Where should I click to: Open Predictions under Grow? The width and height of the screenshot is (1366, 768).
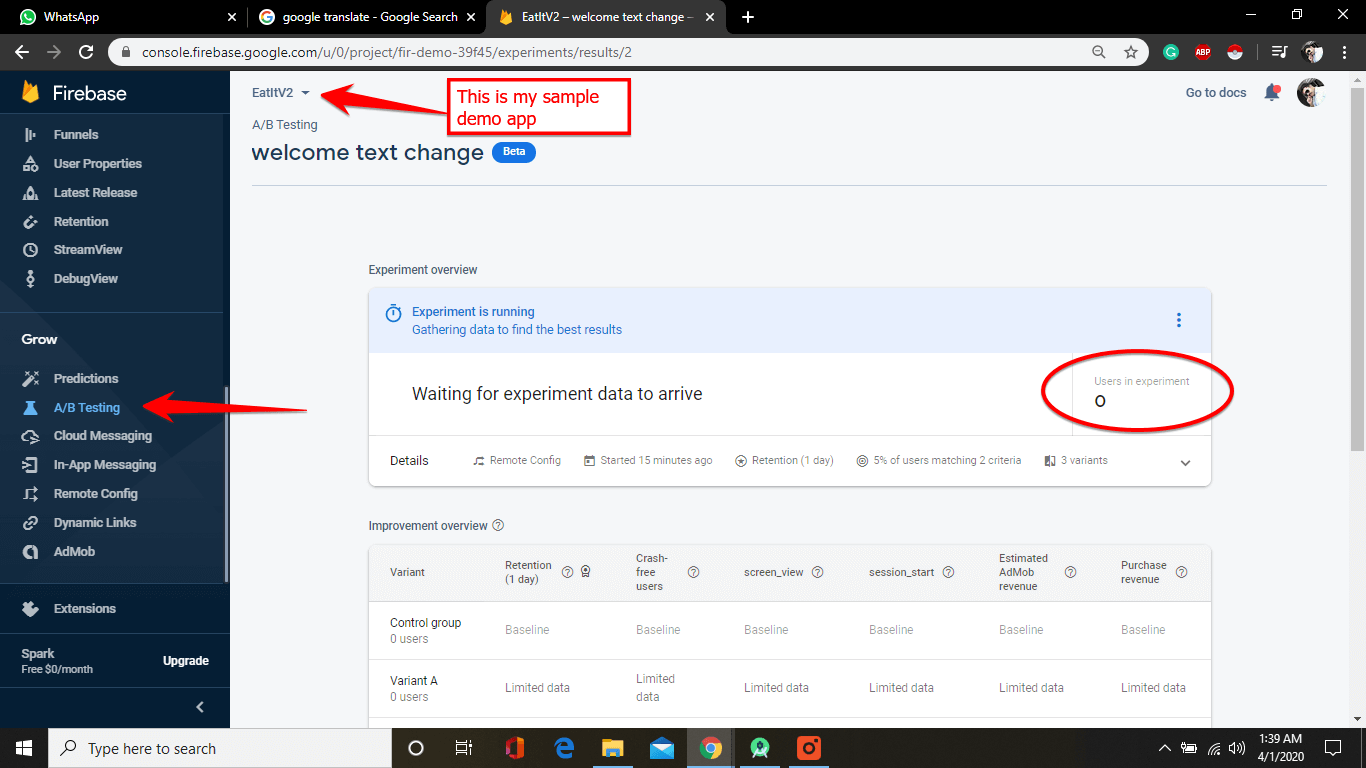[x=86, y=378]
